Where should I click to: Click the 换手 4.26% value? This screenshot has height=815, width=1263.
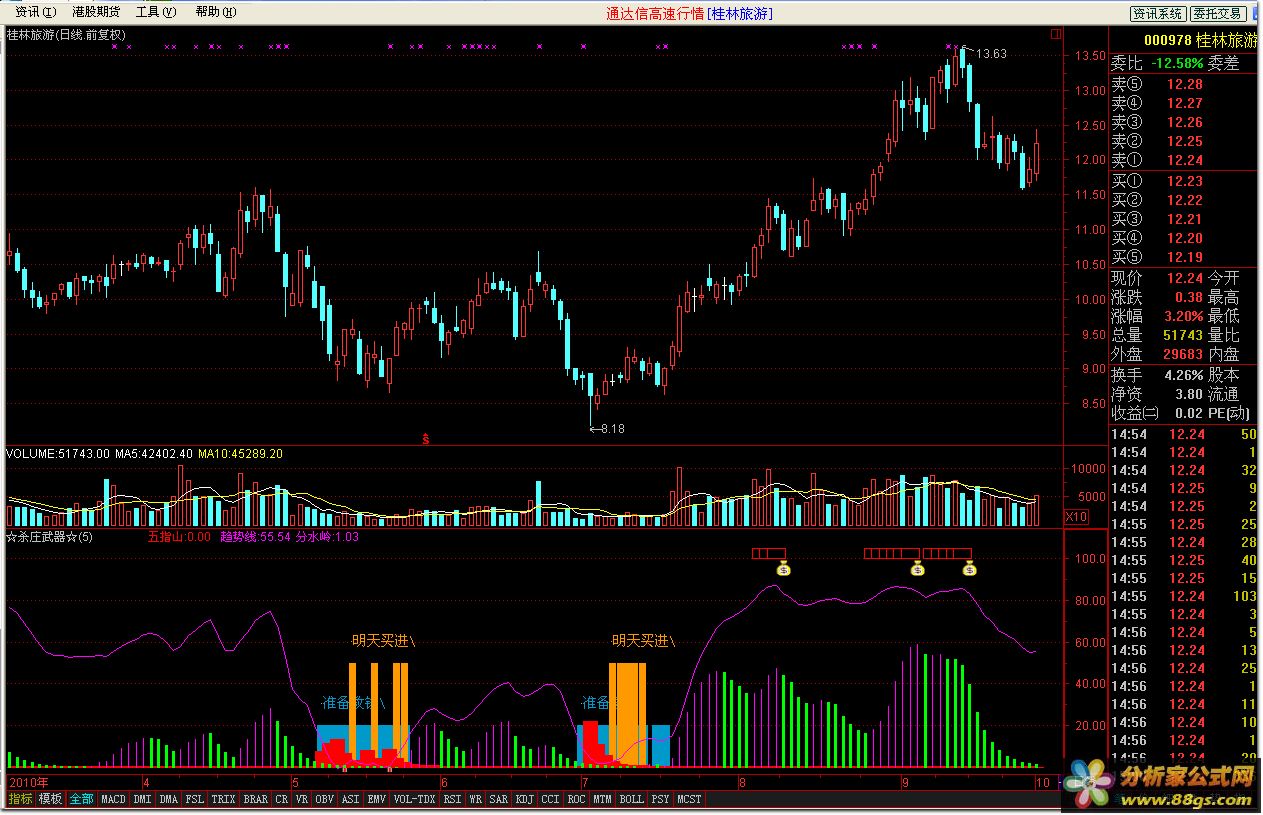1183,375
